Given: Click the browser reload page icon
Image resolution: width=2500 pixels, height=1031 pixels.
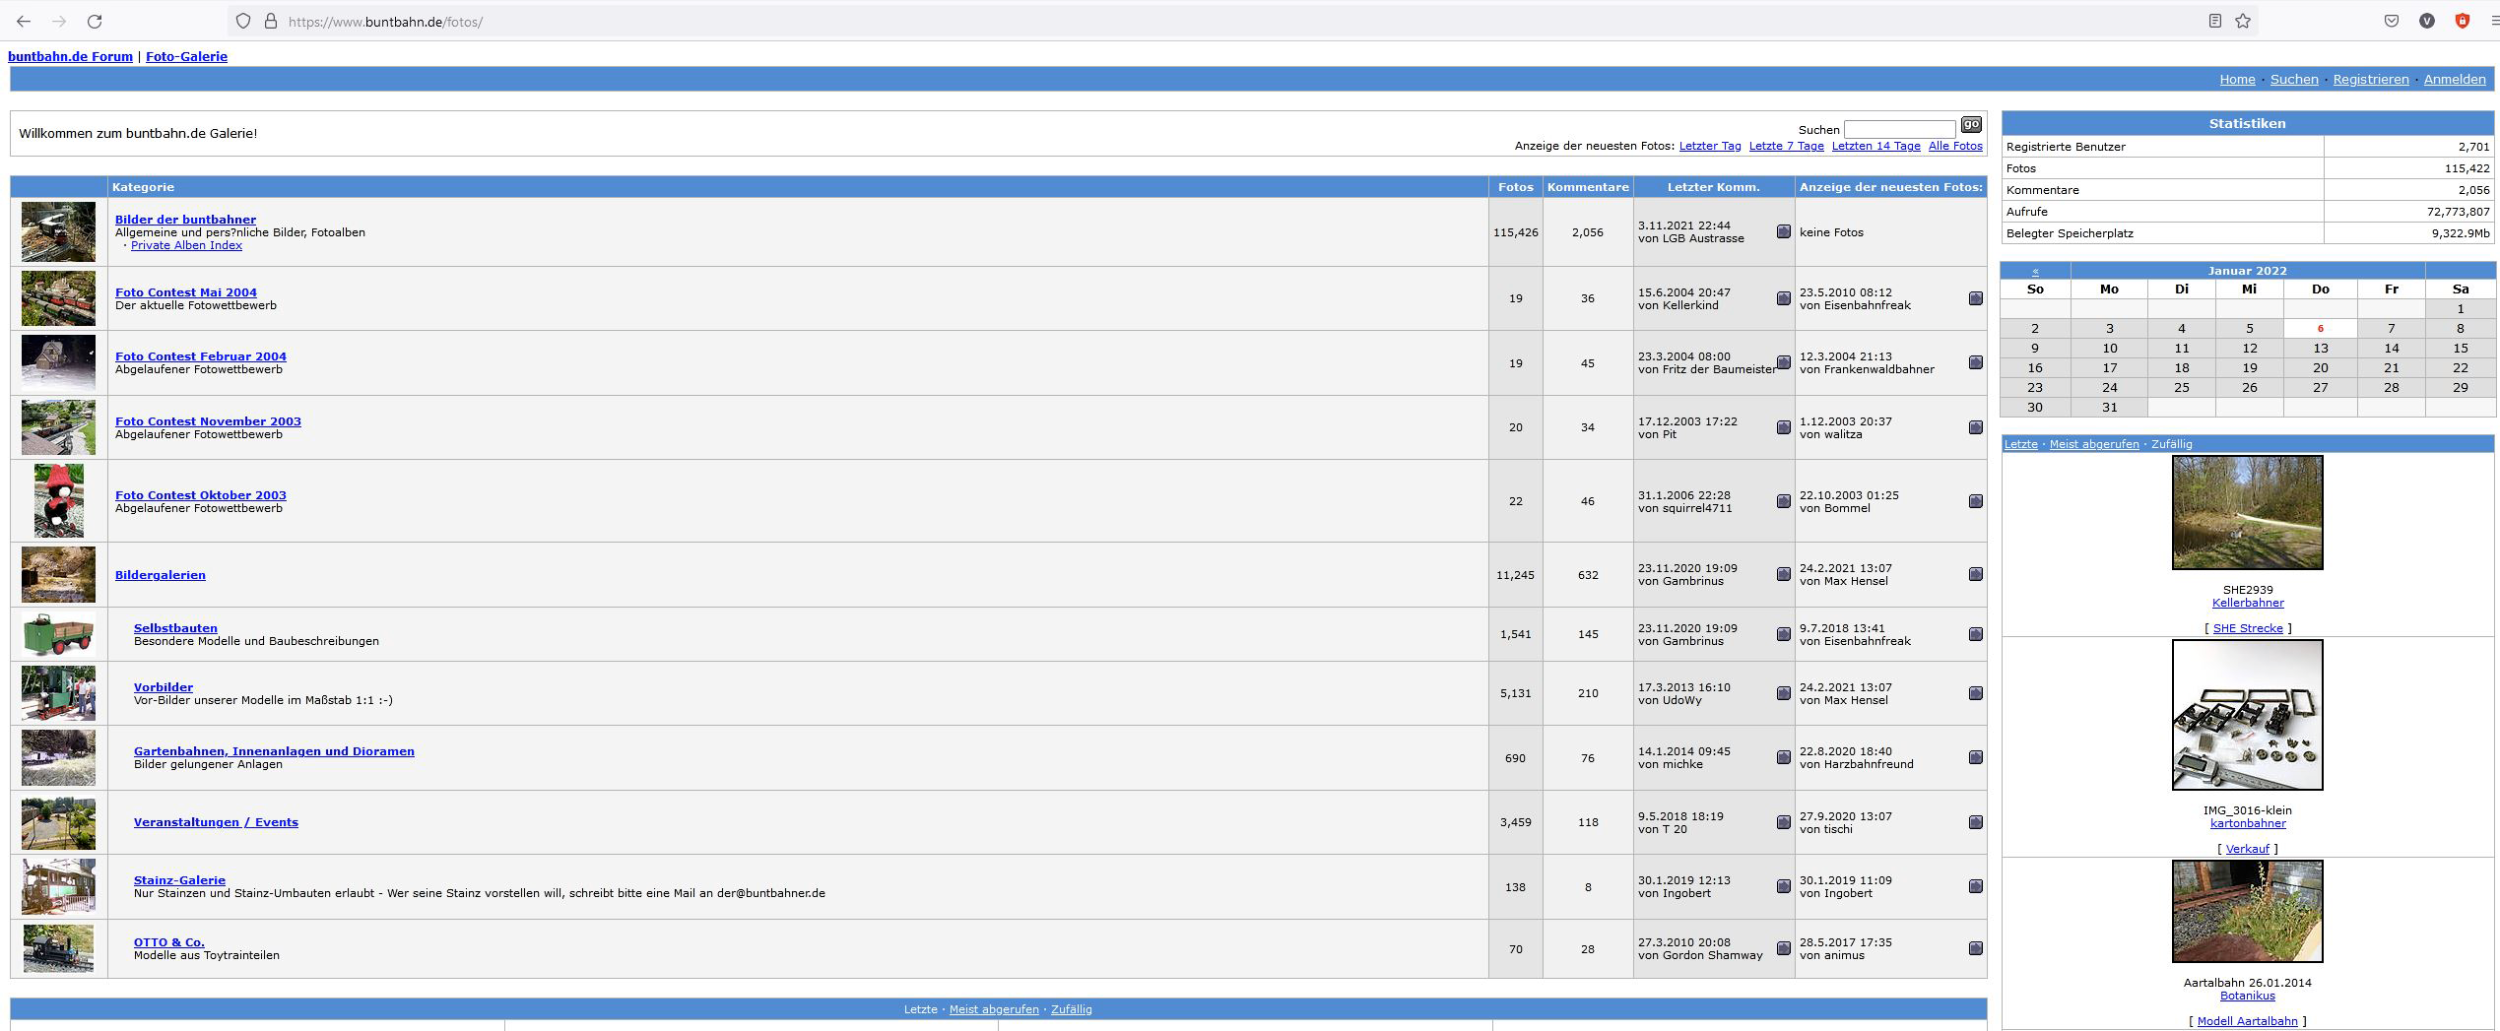Looking at the screenshot, I should (x=94, y=21).
